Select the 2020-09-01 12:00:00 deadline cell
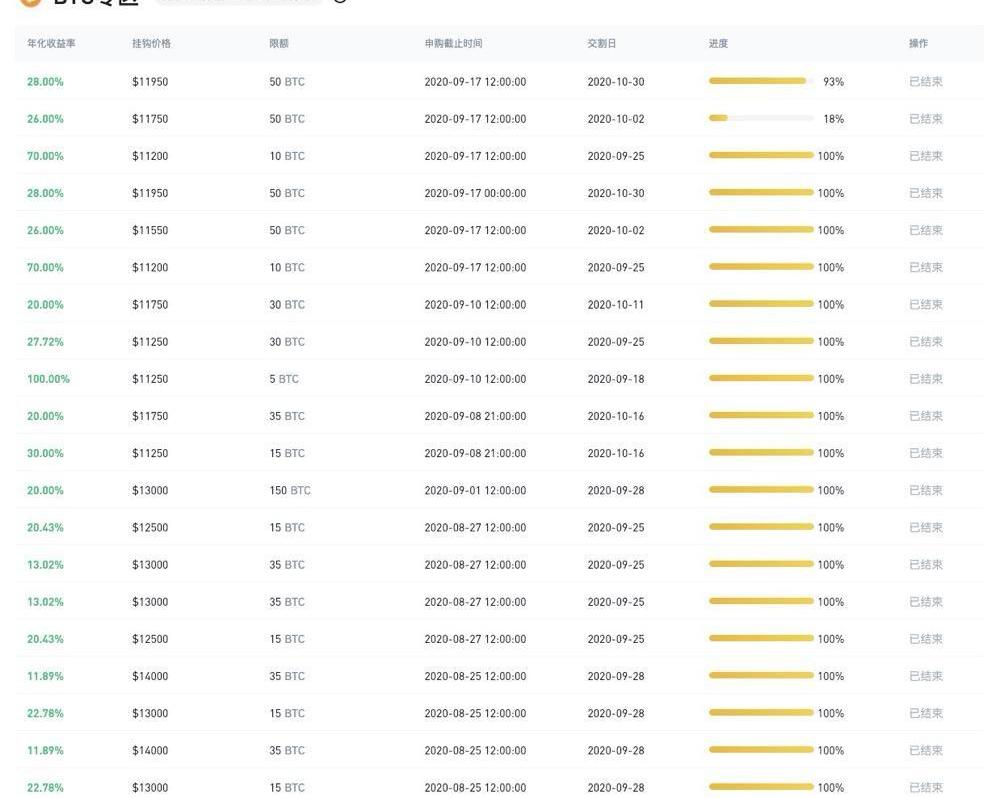Screen dimensions: 1000x798 475,490
